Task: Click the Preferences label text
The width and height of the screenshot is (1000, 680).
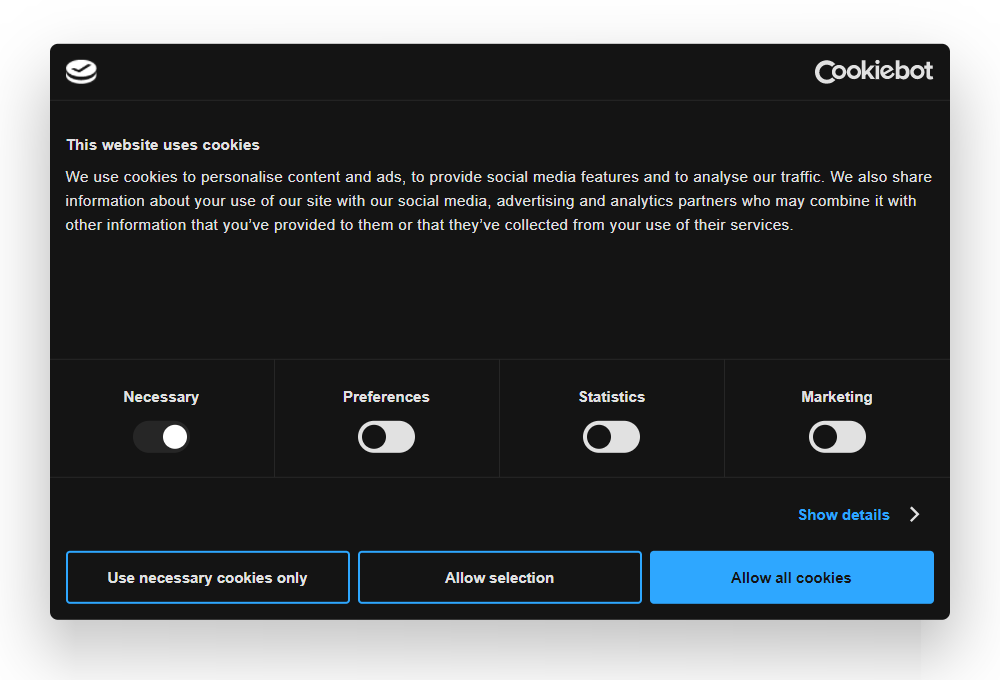Action: [386, 397]
